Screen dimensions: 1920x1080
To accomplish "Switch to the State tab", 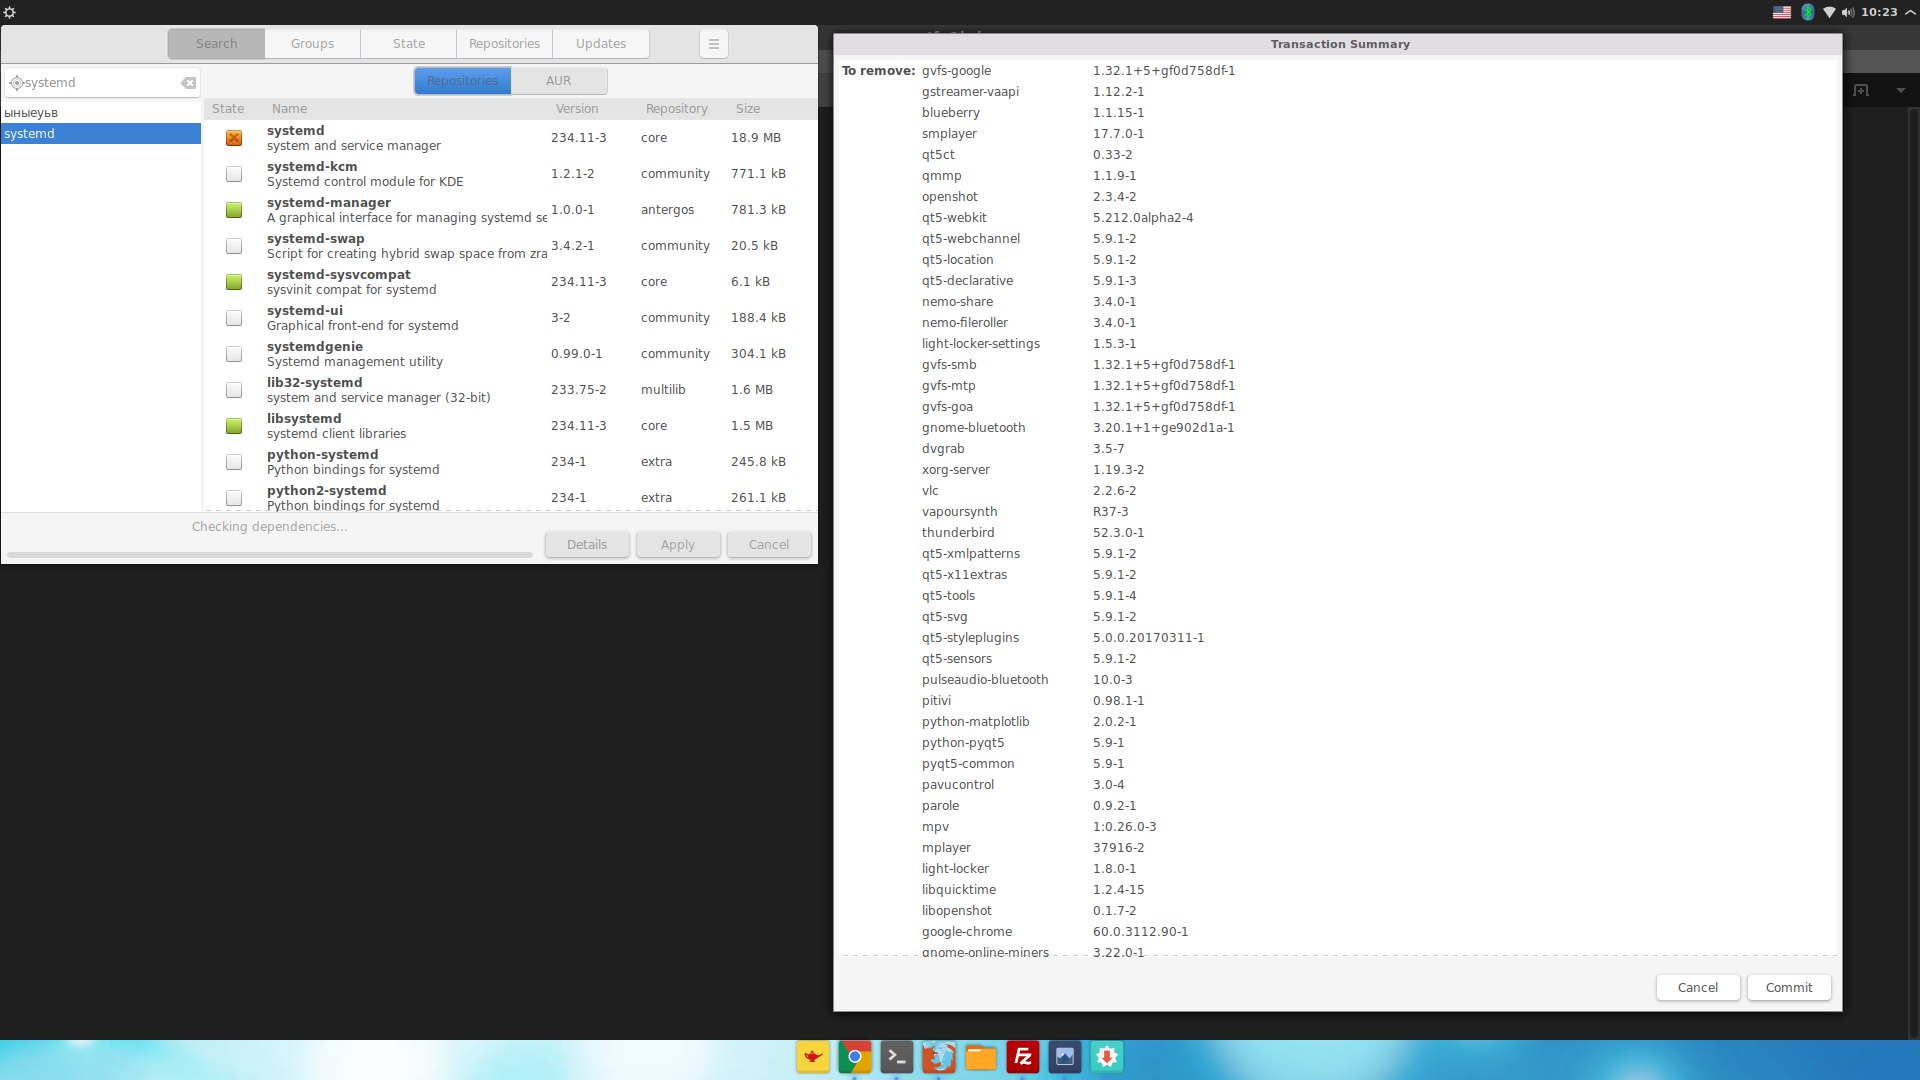I will point(408,44).
